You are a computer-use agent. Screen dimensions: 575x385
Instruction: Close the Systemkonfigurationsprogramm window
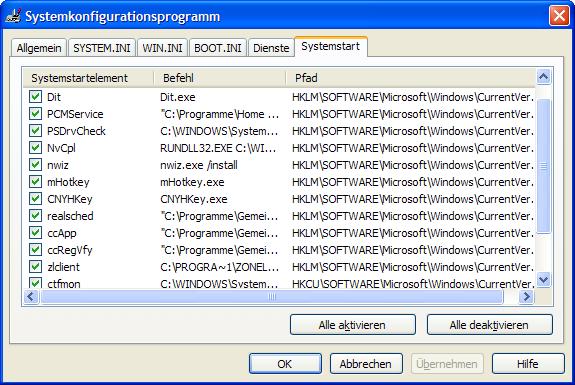(x=559, y=16)
